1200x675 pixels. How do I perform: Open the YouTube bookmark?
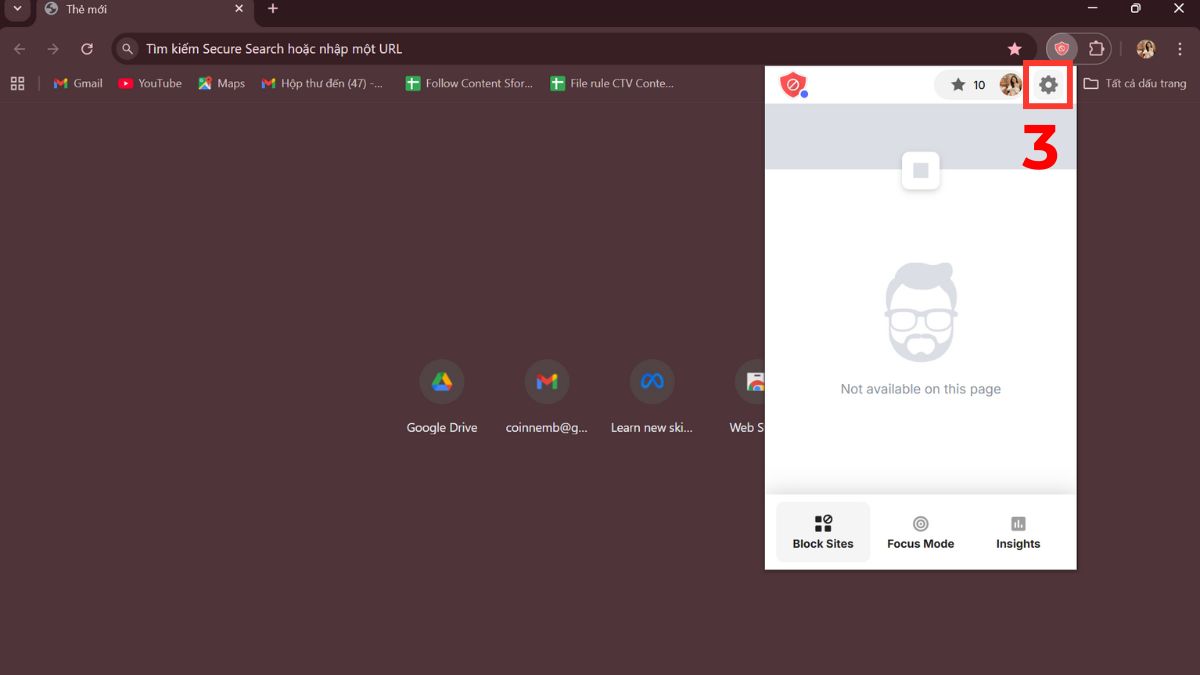click(x=149, y=83)
